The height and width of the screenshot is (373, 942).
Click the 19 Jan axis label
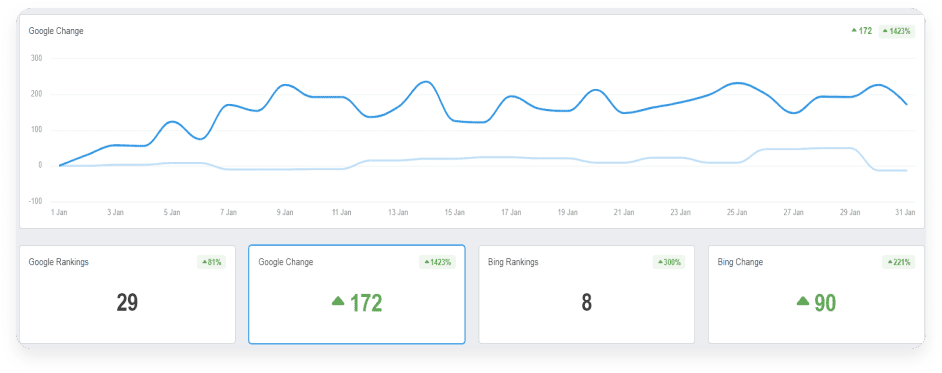568,213
